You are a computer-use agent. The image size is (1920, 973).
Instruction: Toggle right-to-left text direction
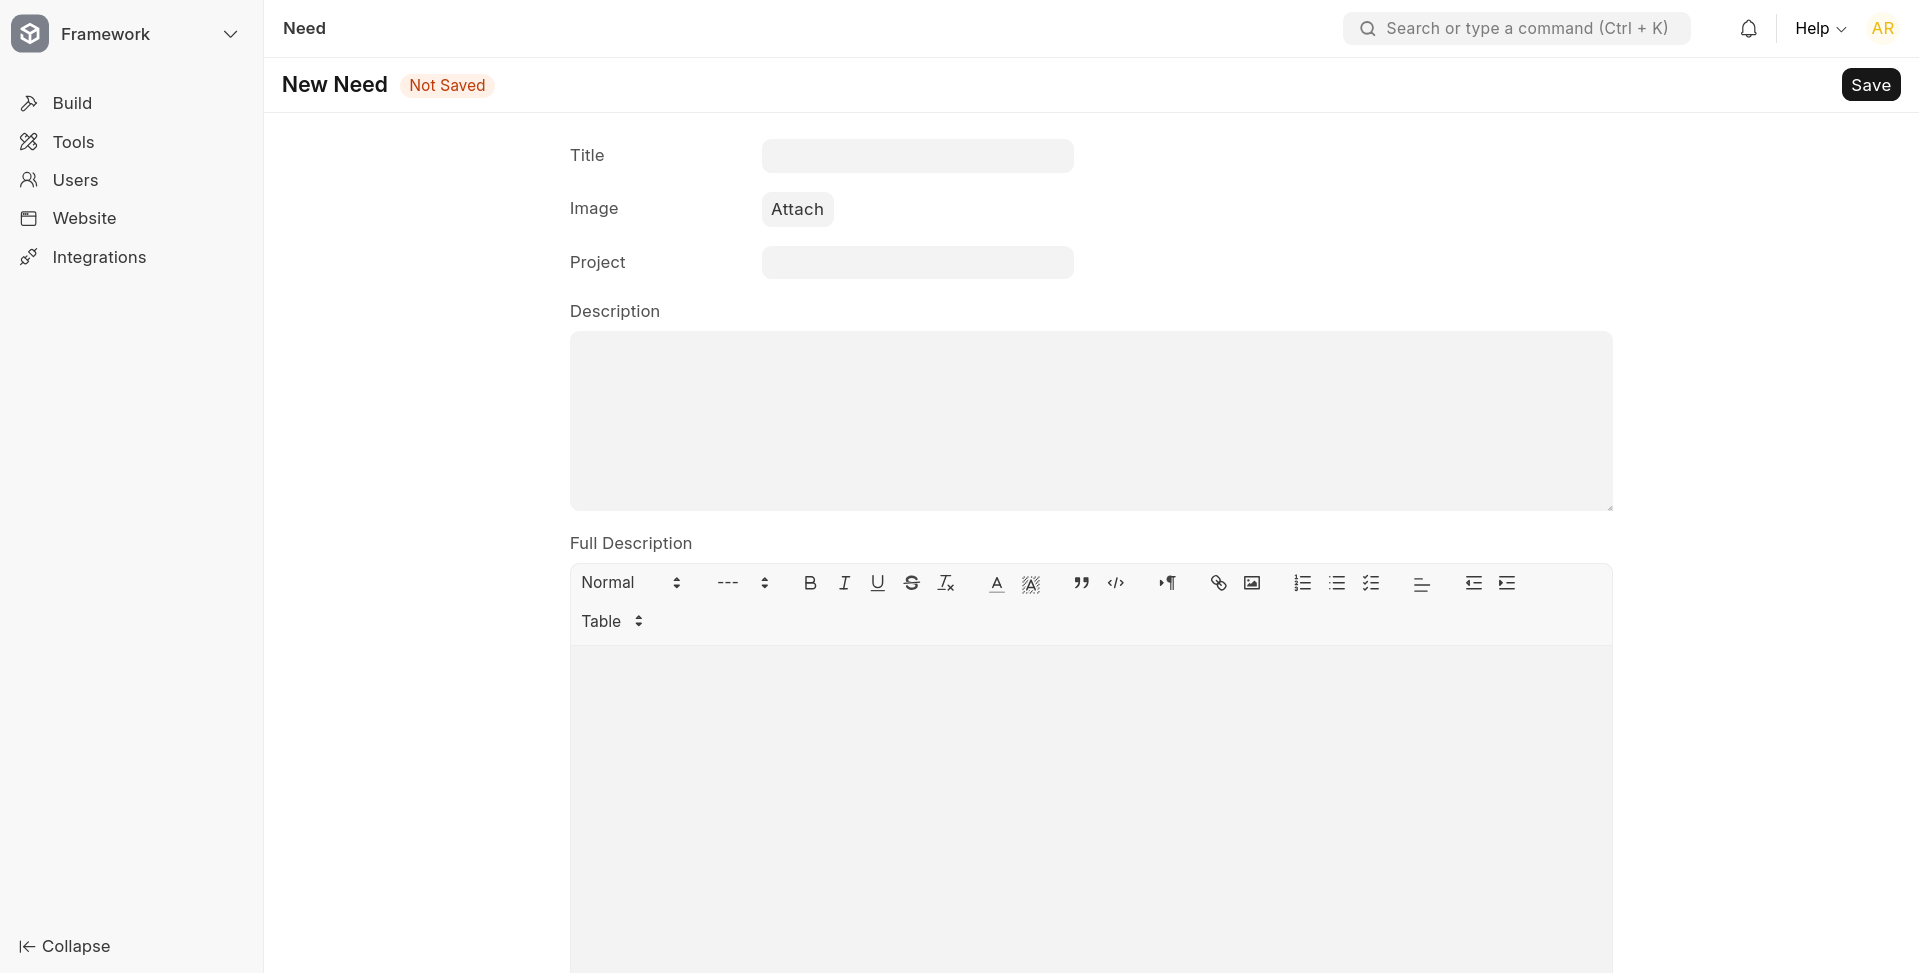click(1167, 583)
